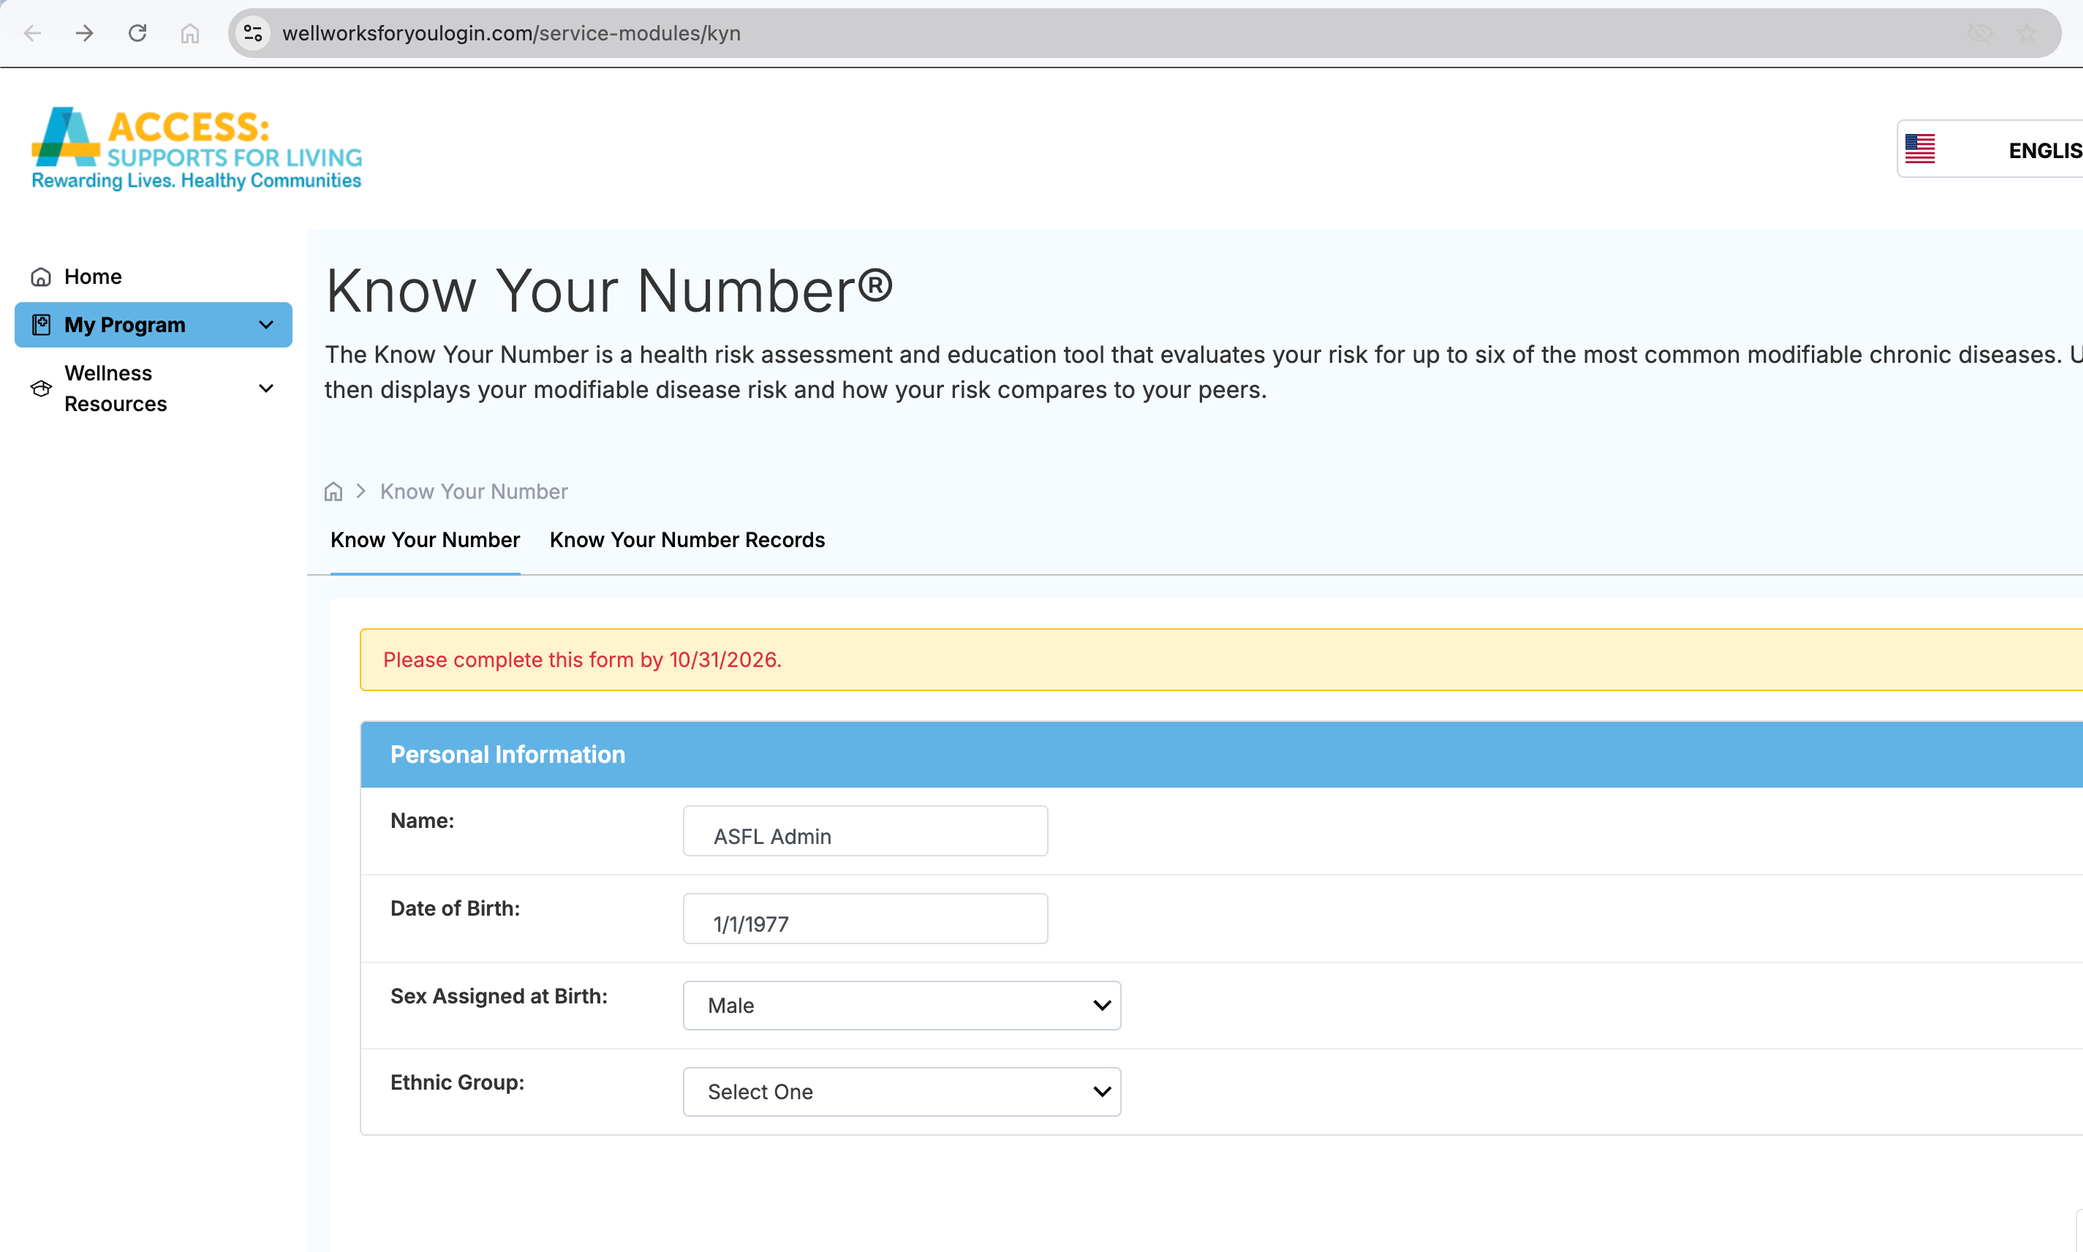Open the Sex Assigned at Birth dropdown
This screenshot has height=1252, width=2083.
click(x=901, y=1005)
